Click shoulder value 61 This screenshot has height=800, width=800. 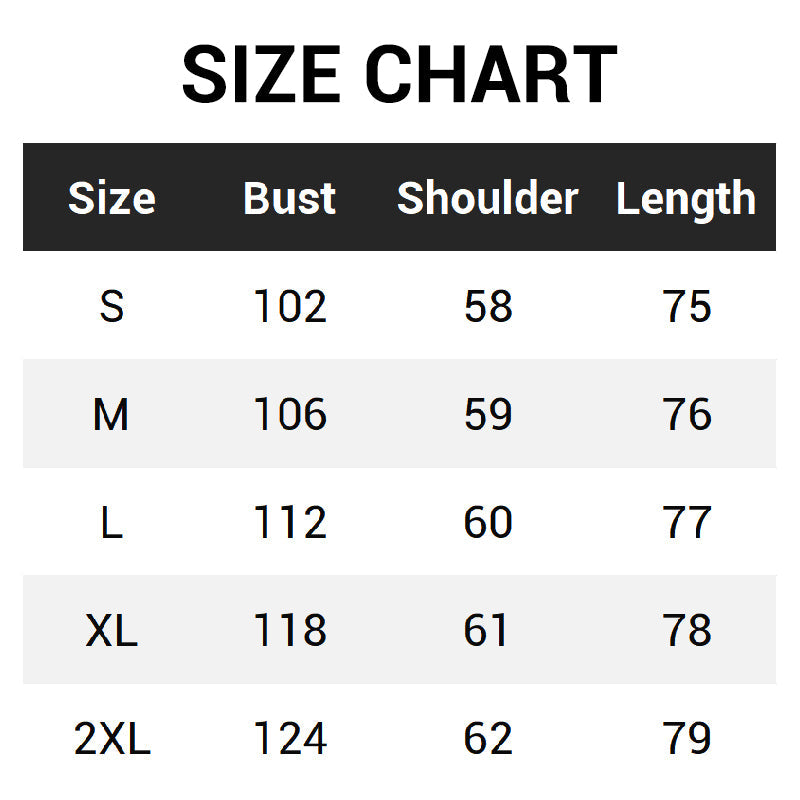487,630
